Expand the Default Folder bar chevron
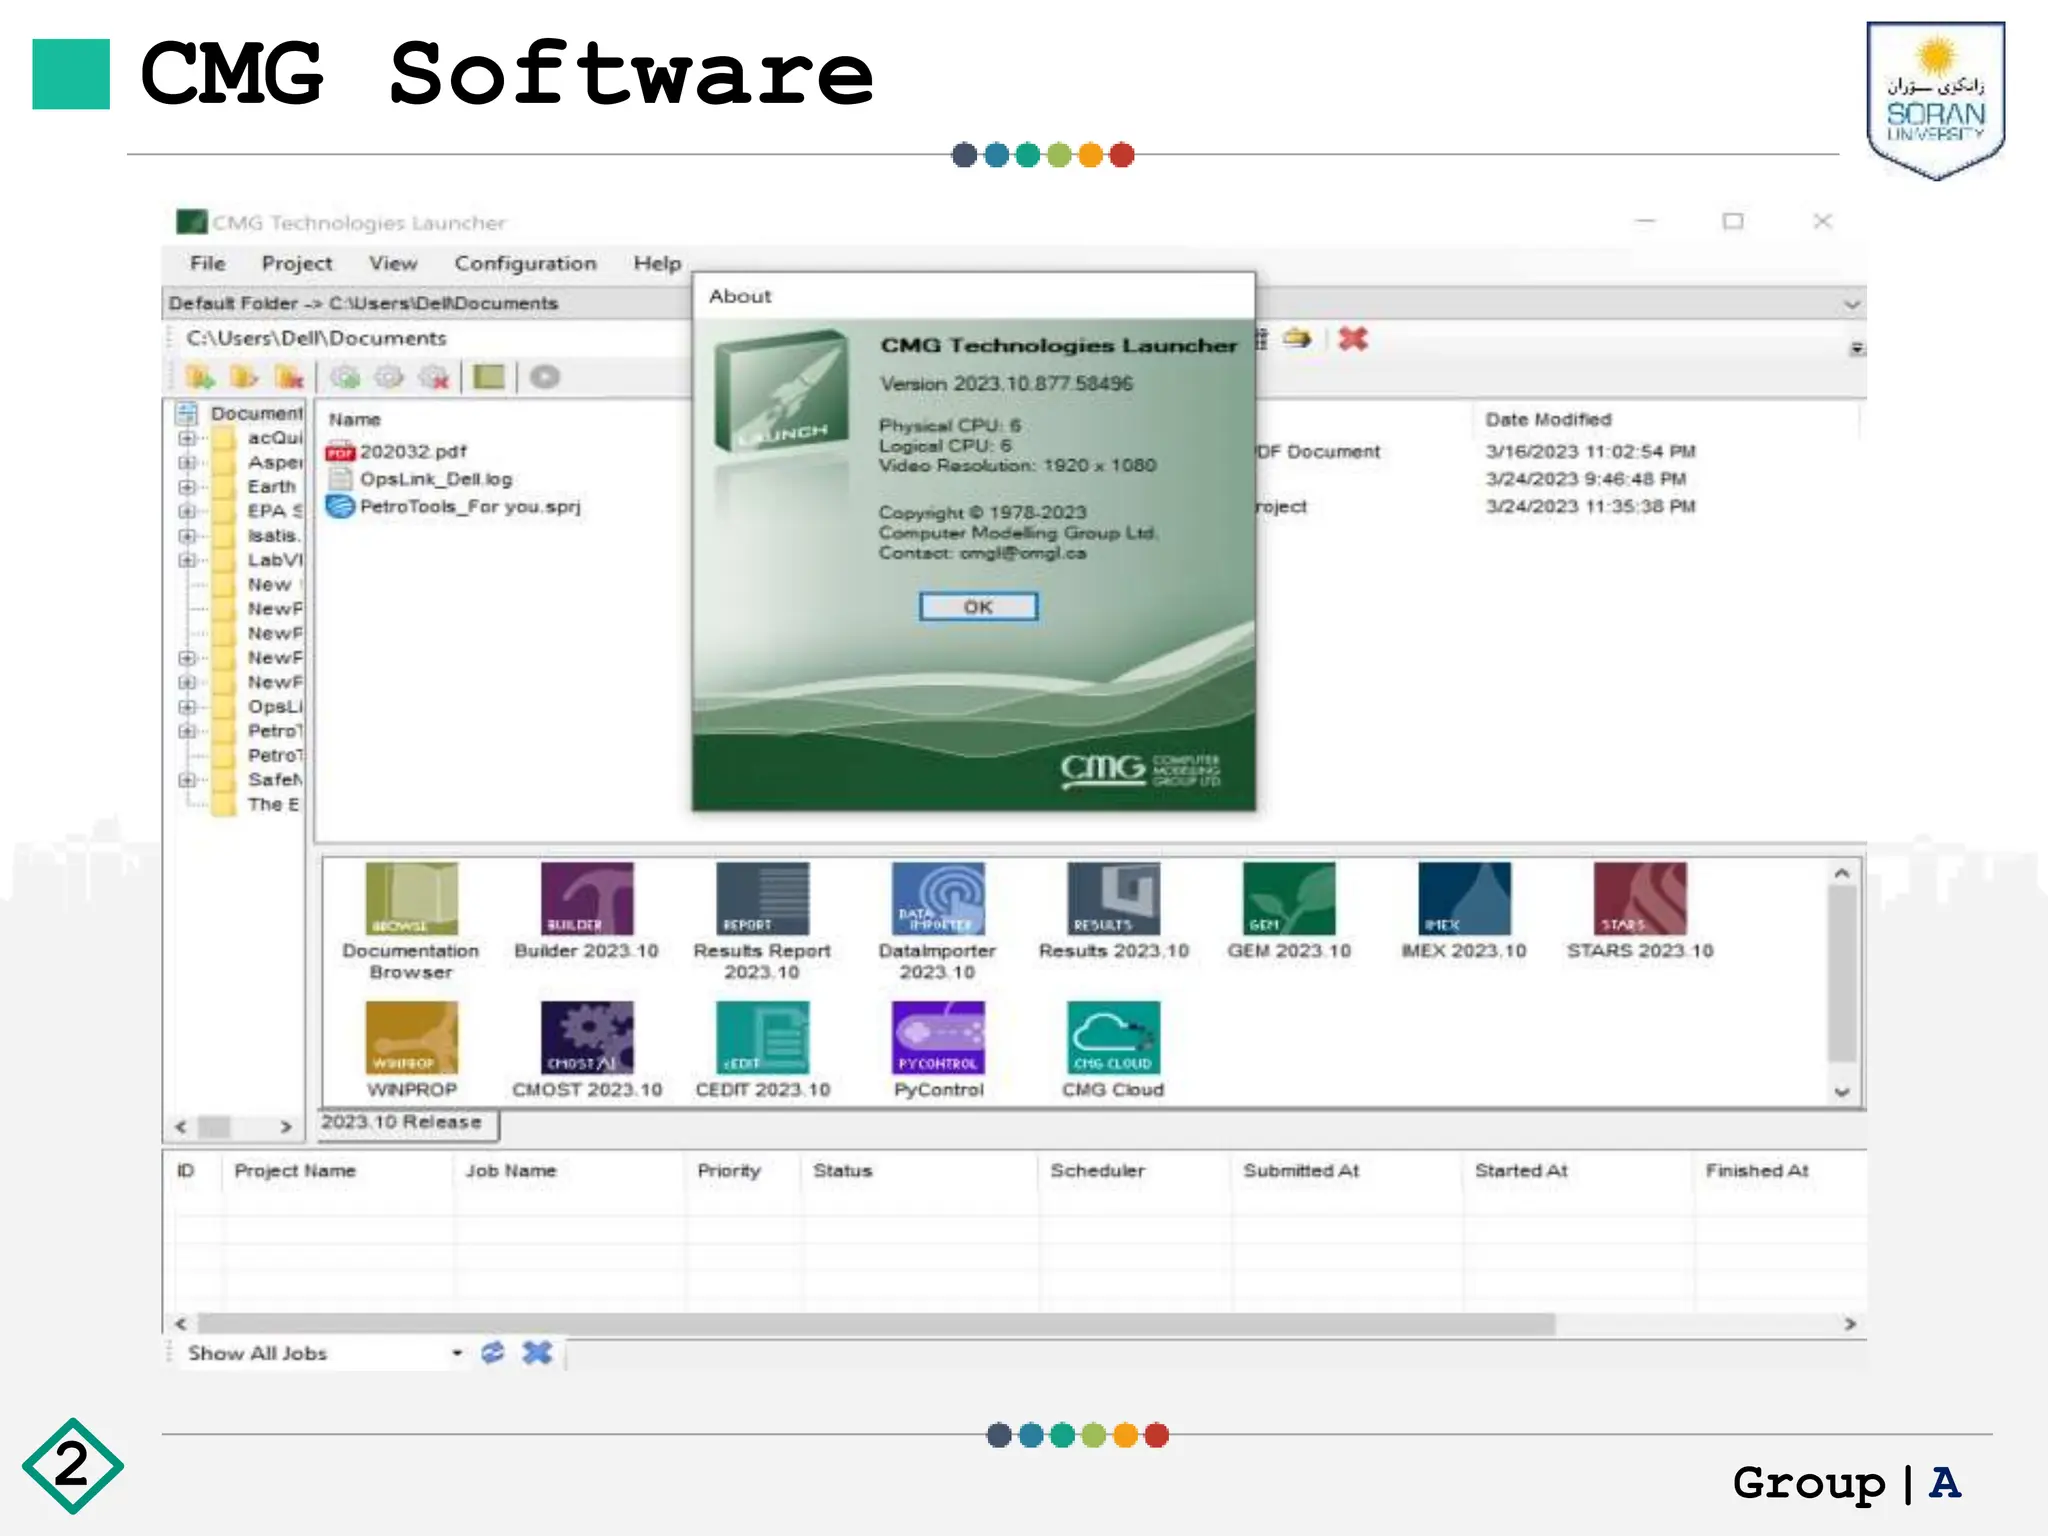The width and height of the screenshot is (2048, 1536). tap(1852, 303)
